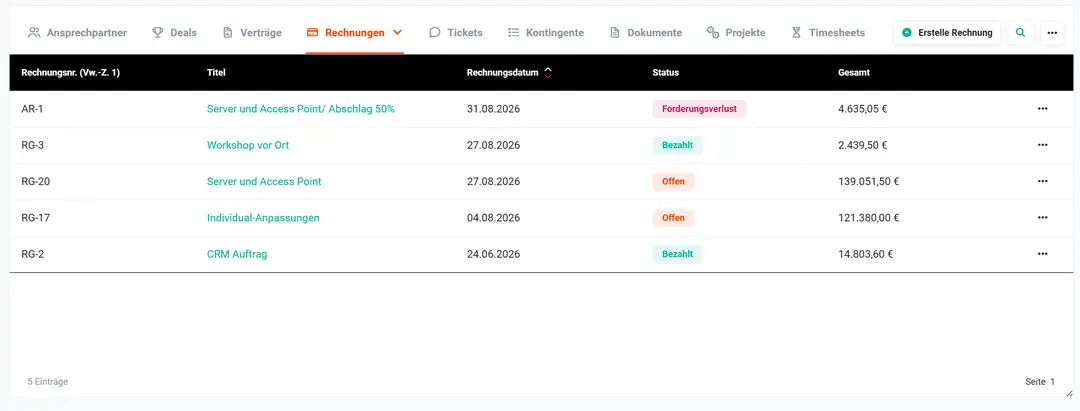Select invoice number RG-17
This screenshot has height=411, width=1080.
click(36, 218)
